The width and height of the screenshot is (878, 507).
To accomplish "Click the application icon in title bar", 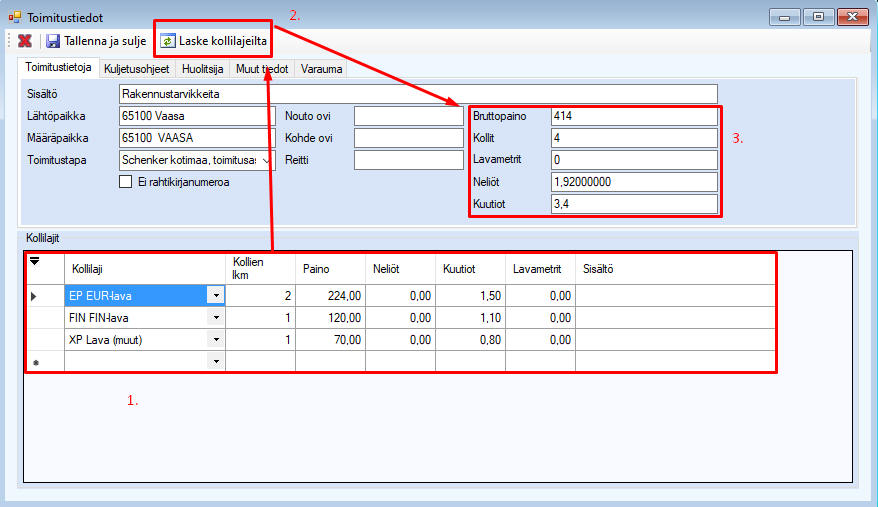I will tap(13, 17).
